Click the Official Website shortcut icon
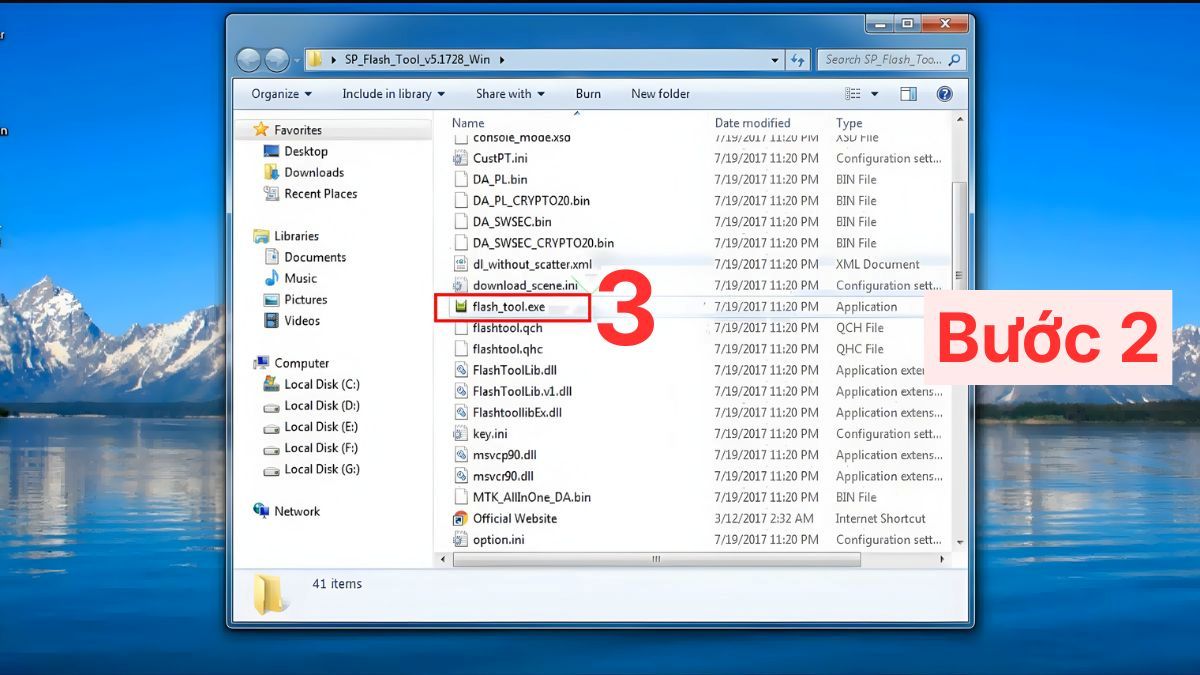 coord(460,518)
